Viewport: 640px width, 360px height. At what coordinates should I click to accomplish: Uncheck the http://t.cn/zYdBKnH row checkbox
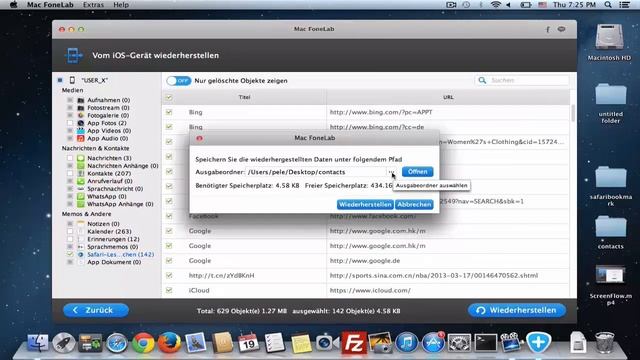point(169,276)
